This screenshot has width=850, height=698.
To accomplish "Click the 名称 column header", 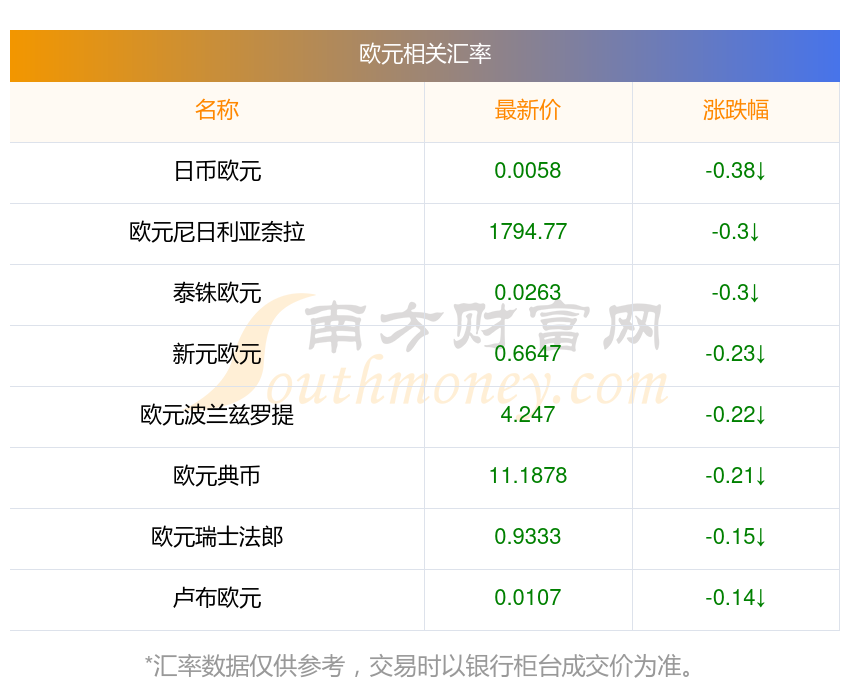I will click(x=217, y=110).
